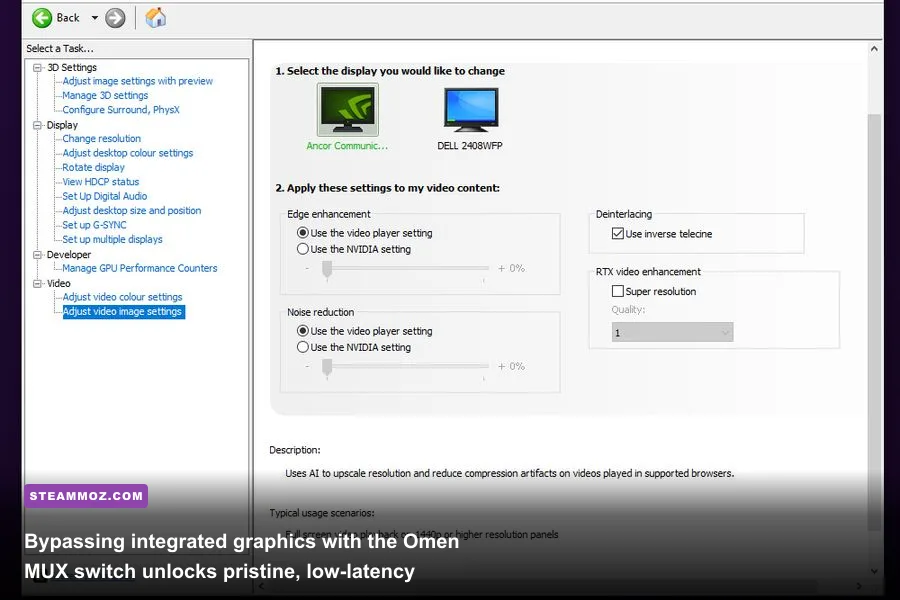Select the DELL 2408WFP display icon
The height and width of the screenshot is (600, 900).
tap(471, 110)
